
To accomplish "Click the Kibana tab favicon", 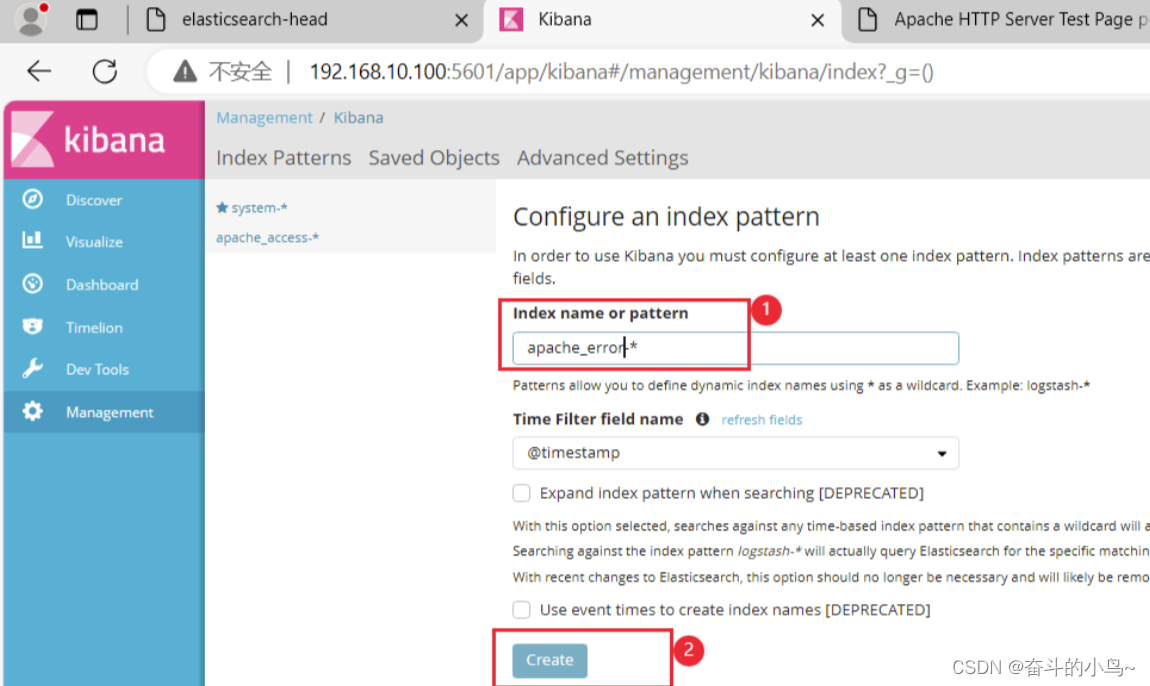I will [511, 20].
